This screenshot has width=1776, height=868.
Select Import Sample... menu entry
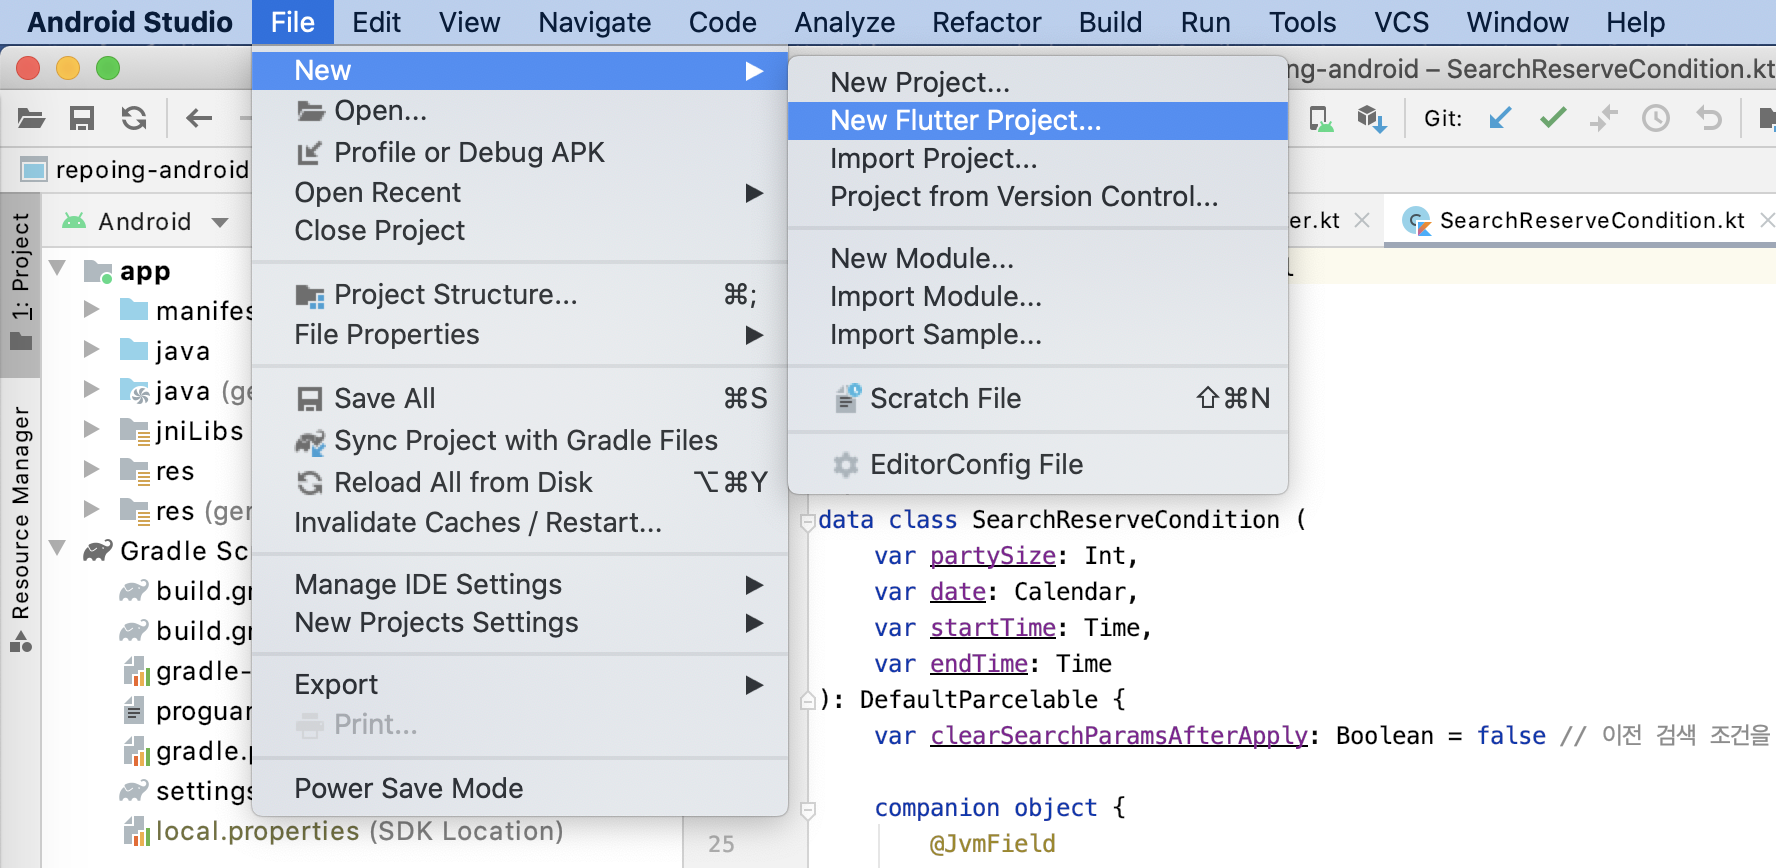click(x=1038, y=335)
